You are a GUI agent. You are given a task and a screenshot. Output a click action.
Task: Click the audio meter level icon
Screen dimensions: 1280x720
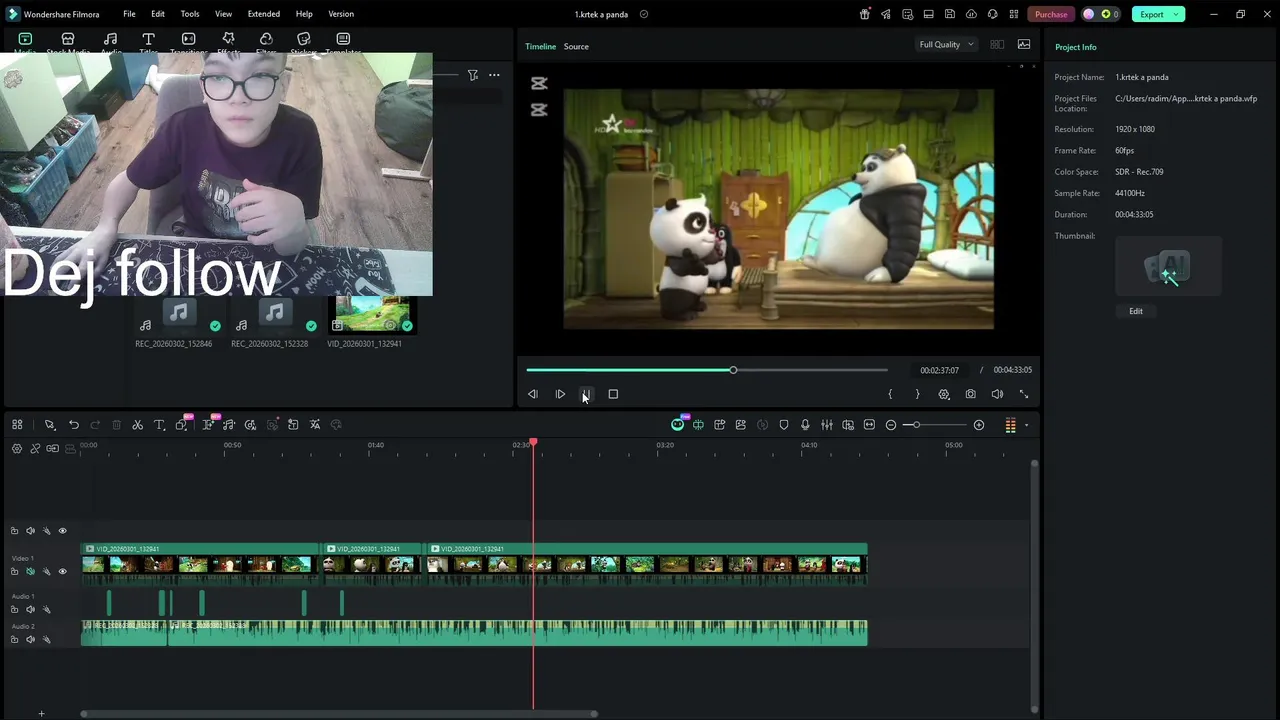(x=1010, y=425)
